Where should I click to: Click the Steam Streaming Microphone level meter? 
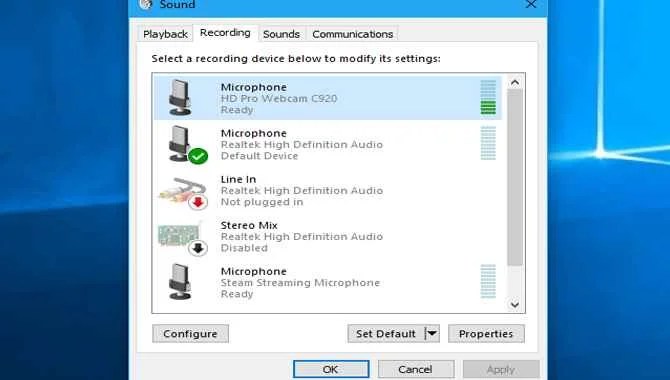488,281
